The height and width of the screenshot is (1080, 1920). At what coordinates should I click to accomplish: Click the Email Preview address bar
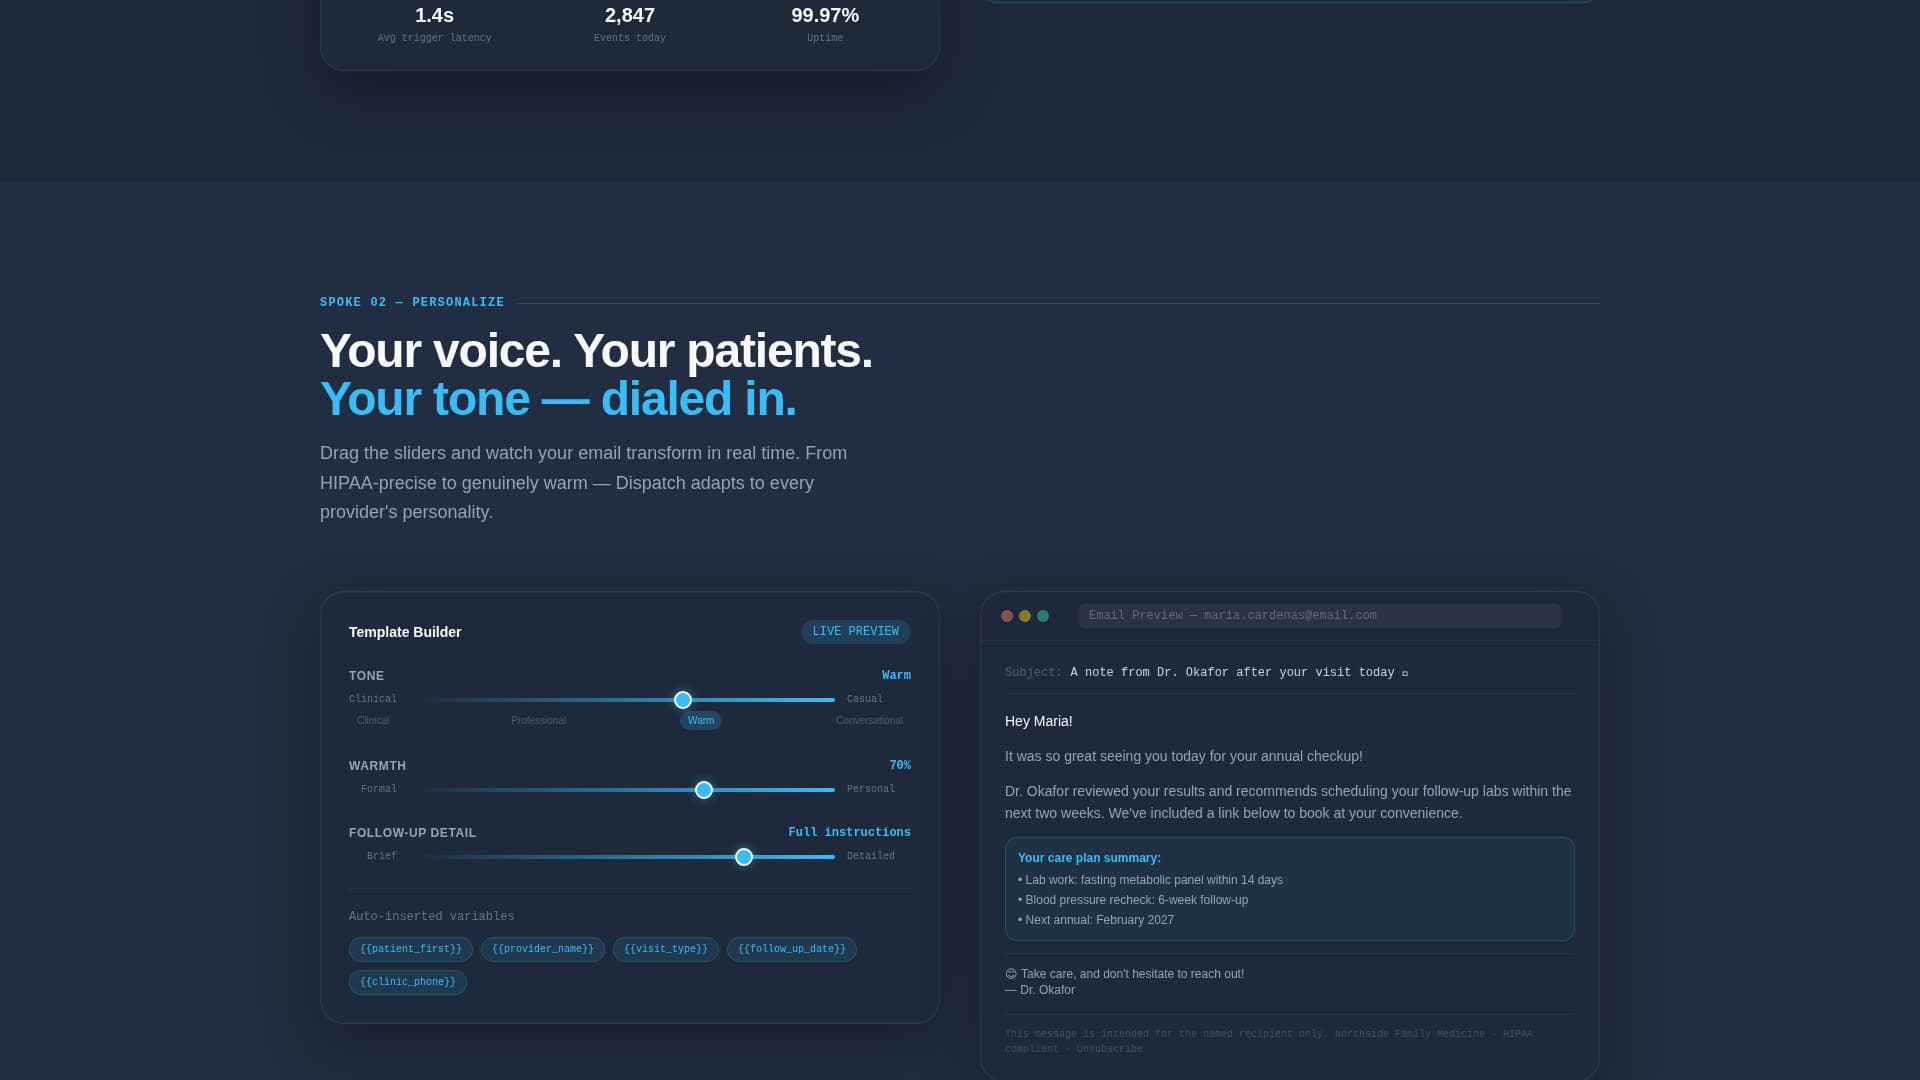[1320, 616]
